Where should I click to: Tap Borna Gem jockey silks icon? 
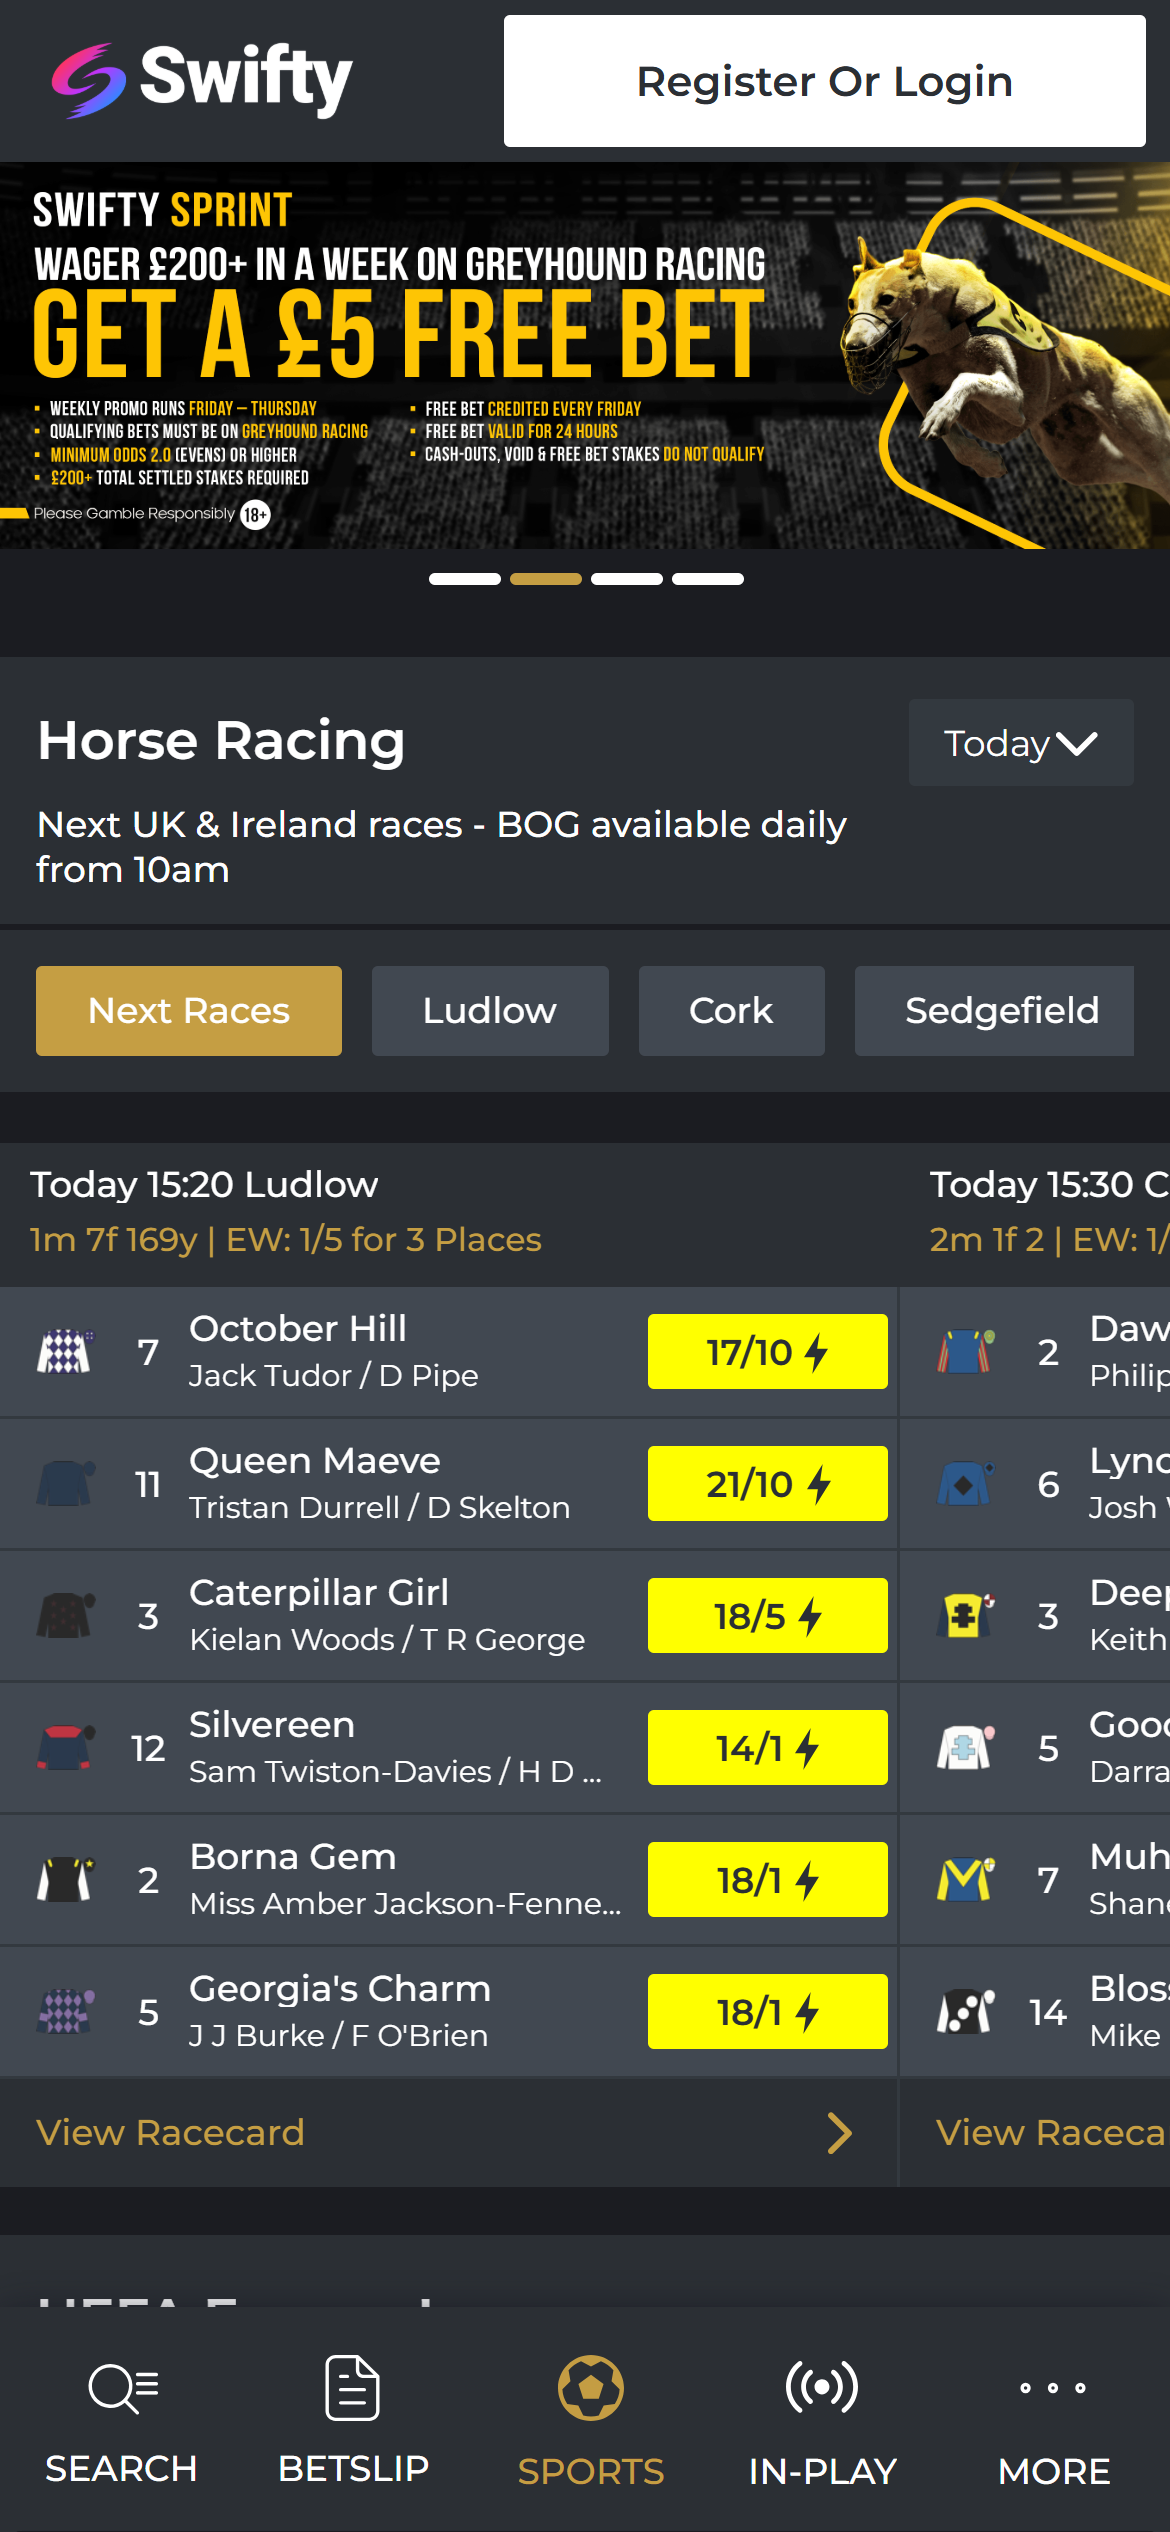pyautogui.click(x=65, y=1880)
